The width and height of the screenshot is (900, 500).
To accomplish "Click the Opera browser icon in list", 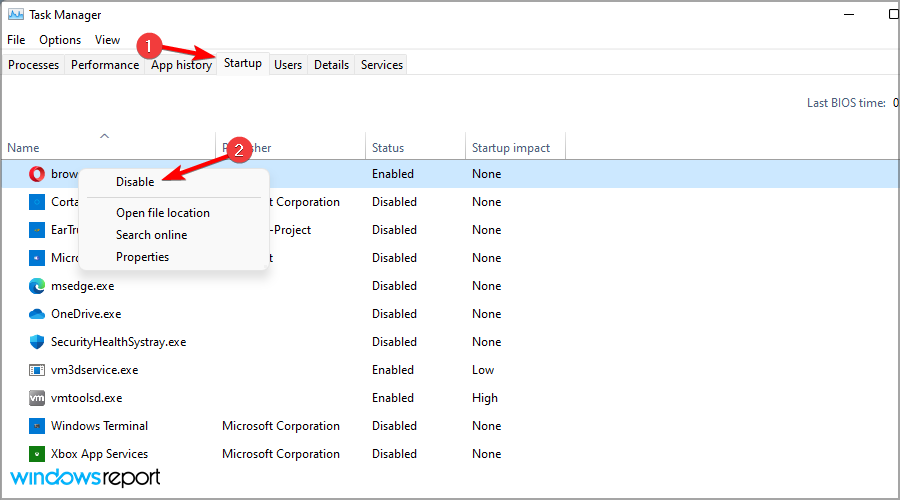I will coord(37,174).
